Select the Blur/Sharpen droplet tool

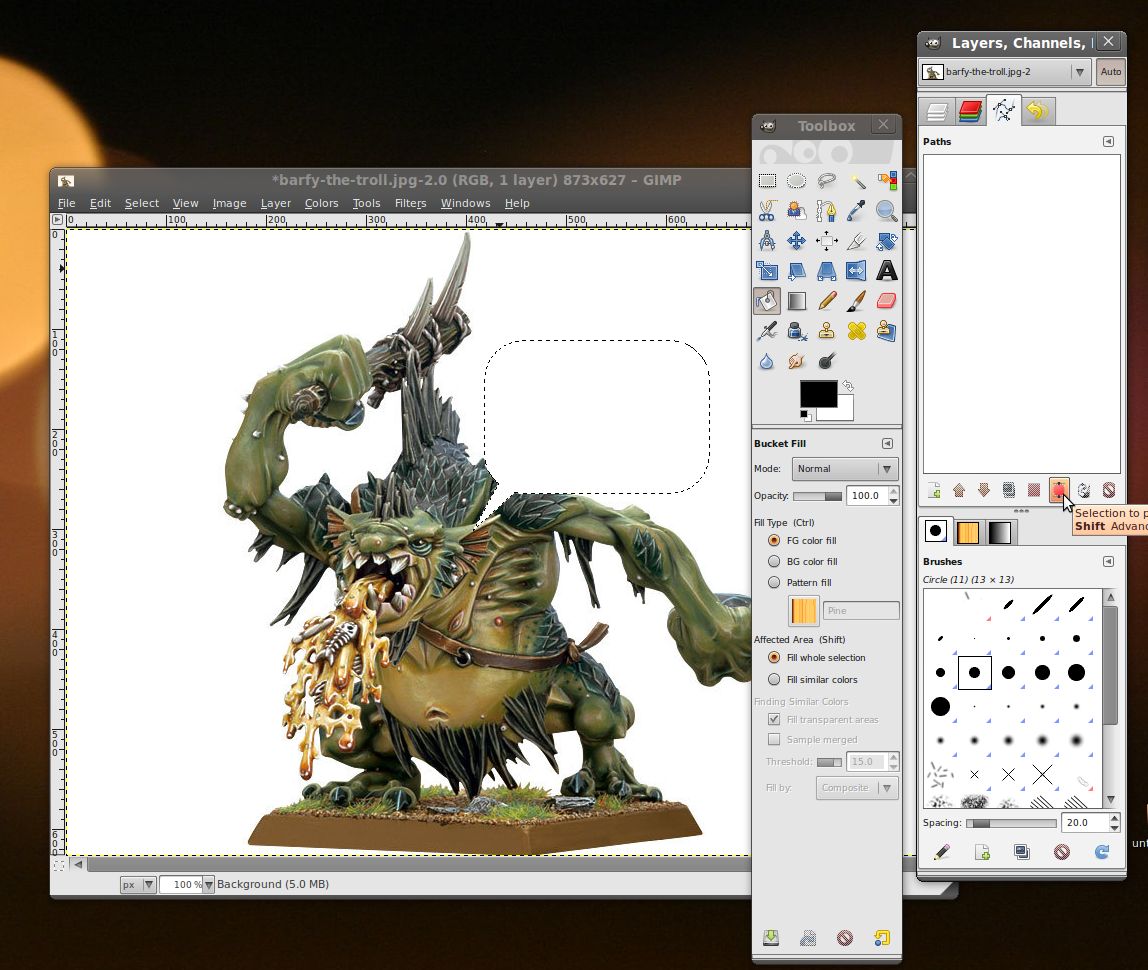767,361
